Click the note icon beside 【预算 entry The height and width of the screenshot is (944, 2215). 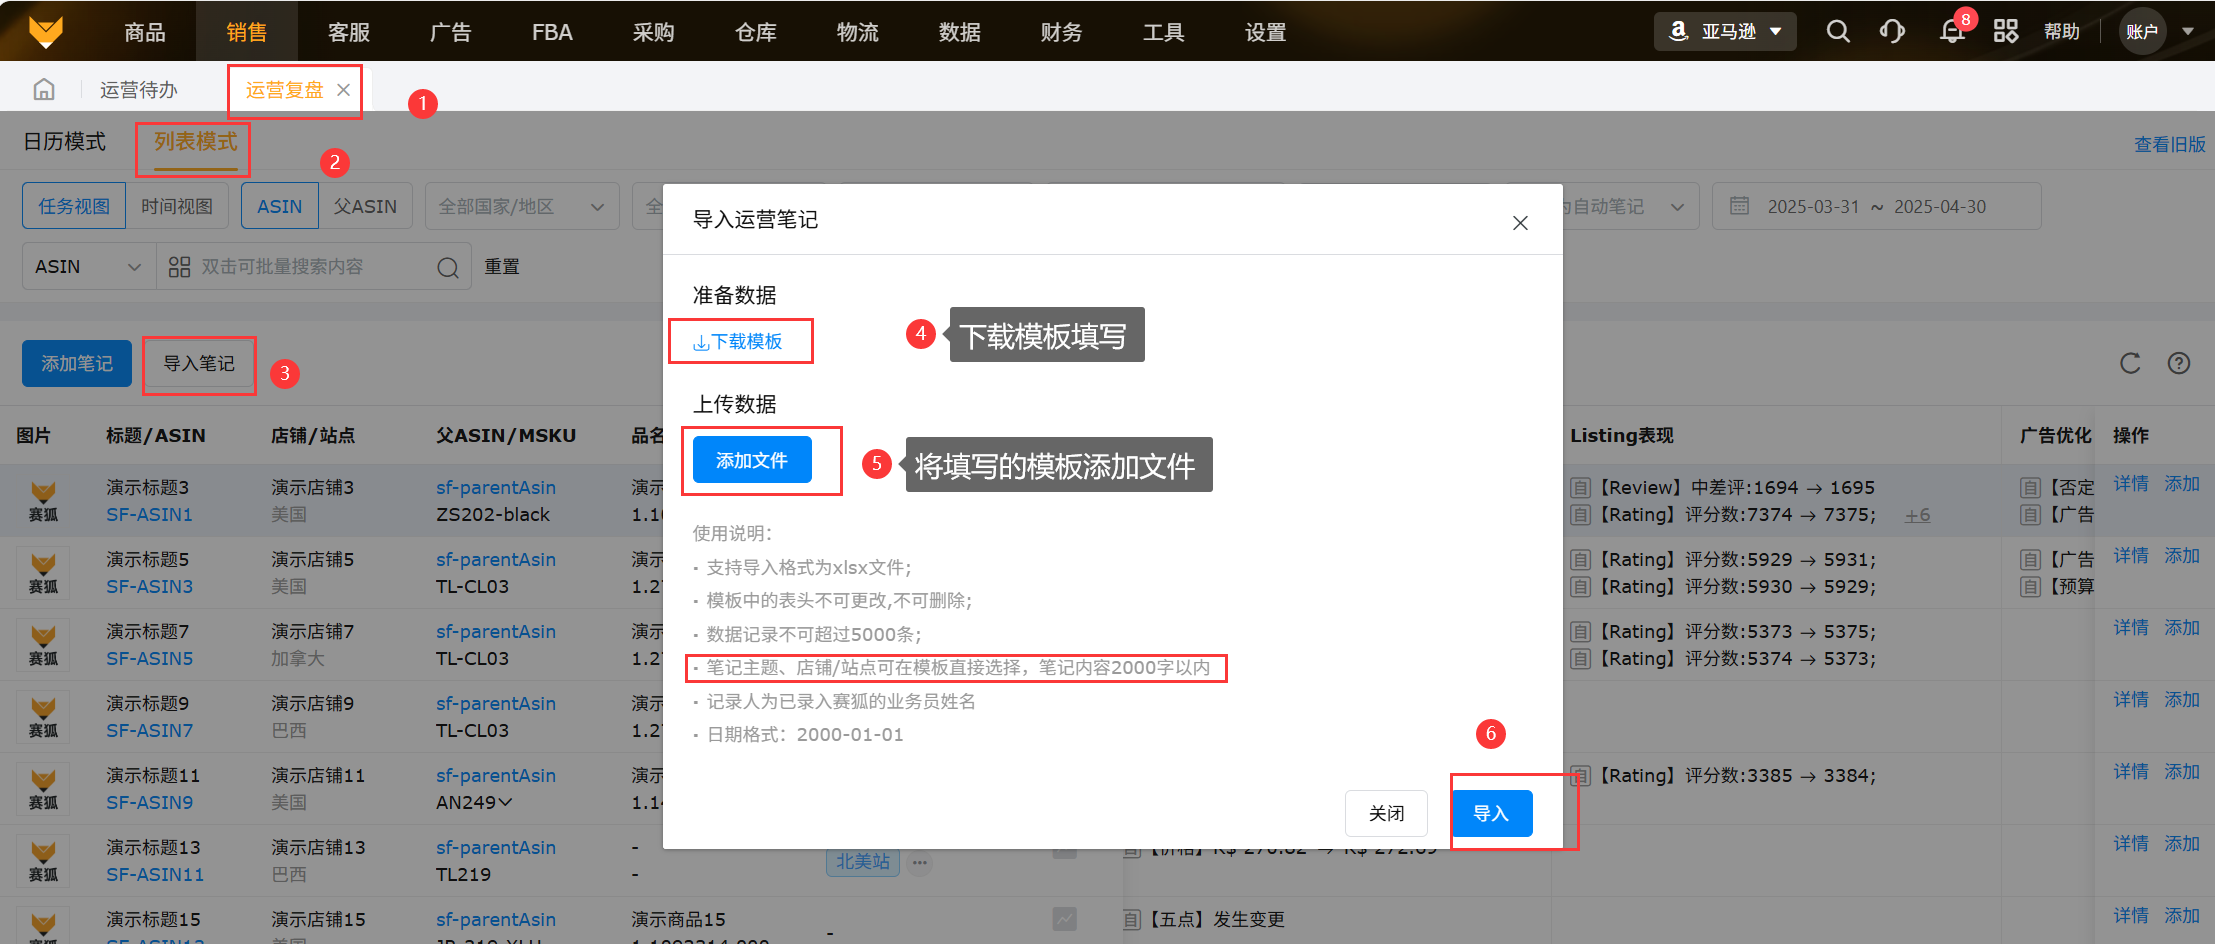click(2030, 587)
